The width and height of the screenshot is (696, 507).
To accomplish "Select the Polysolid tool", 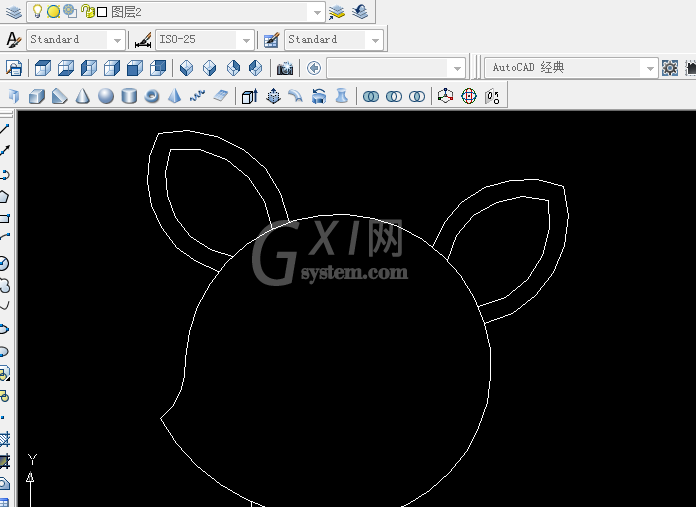I will coord(14,96).
